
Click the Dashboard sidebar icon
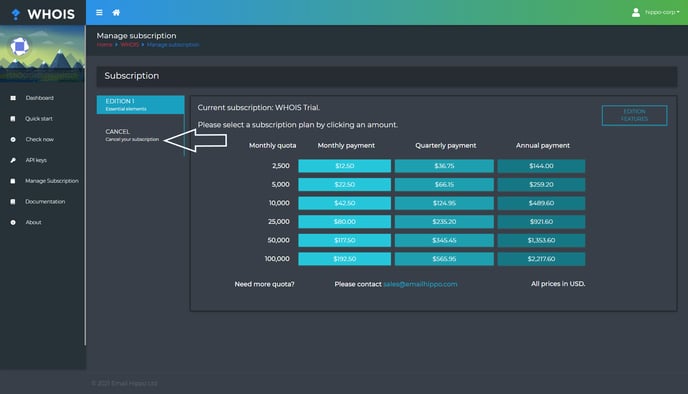13,98
